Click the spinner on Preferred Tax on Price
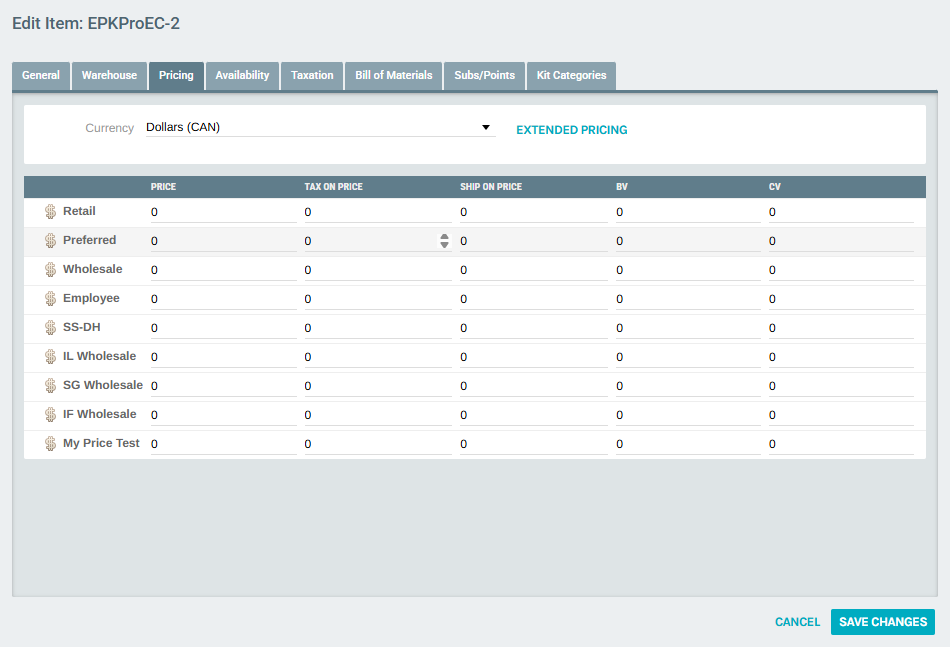950x647 pixels. coord(443,240)
